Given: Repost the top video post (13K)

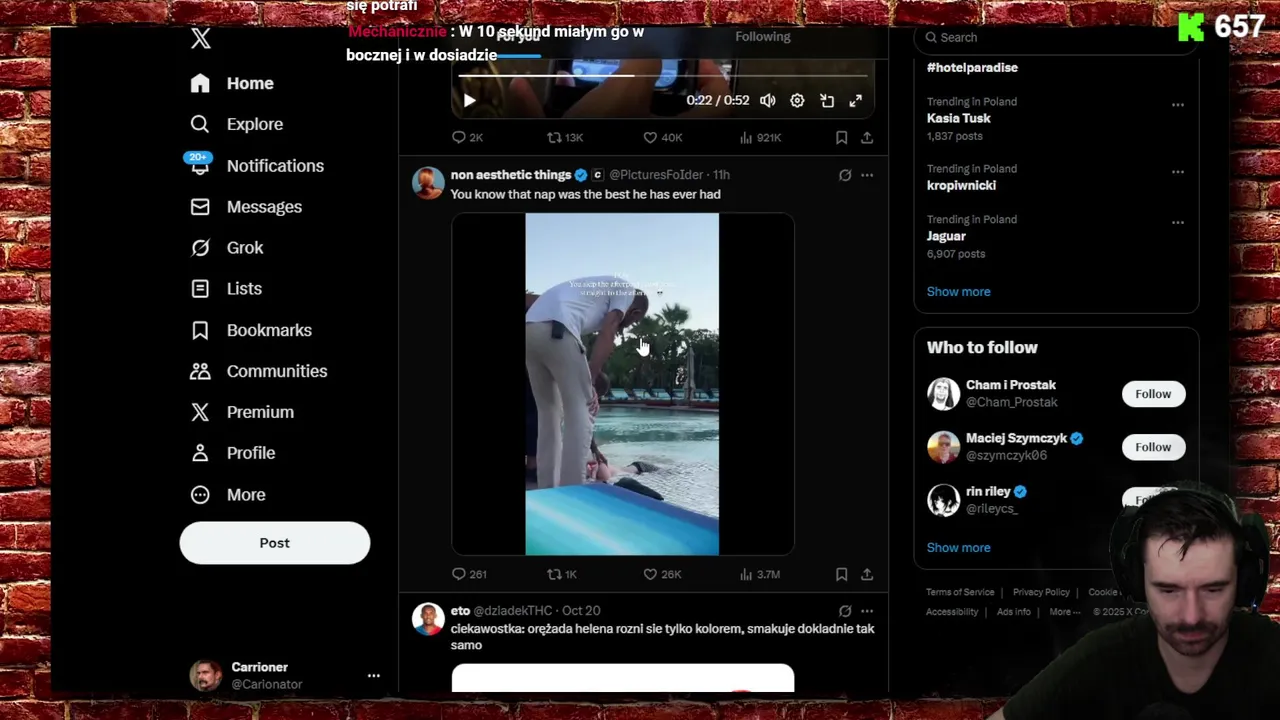Looking at the screenshot, I should 565,137.
